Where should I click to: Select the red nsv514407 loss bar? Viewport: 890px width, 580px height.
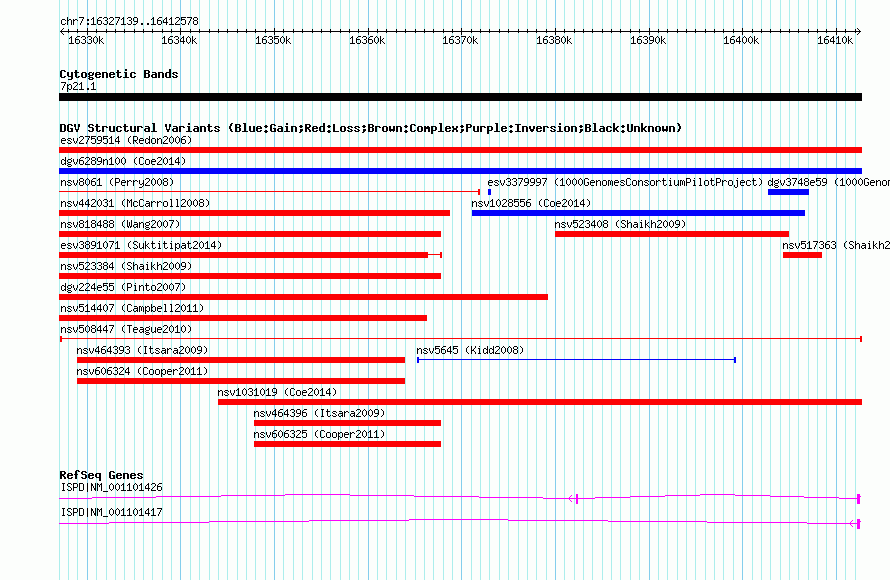pos(243,318)
